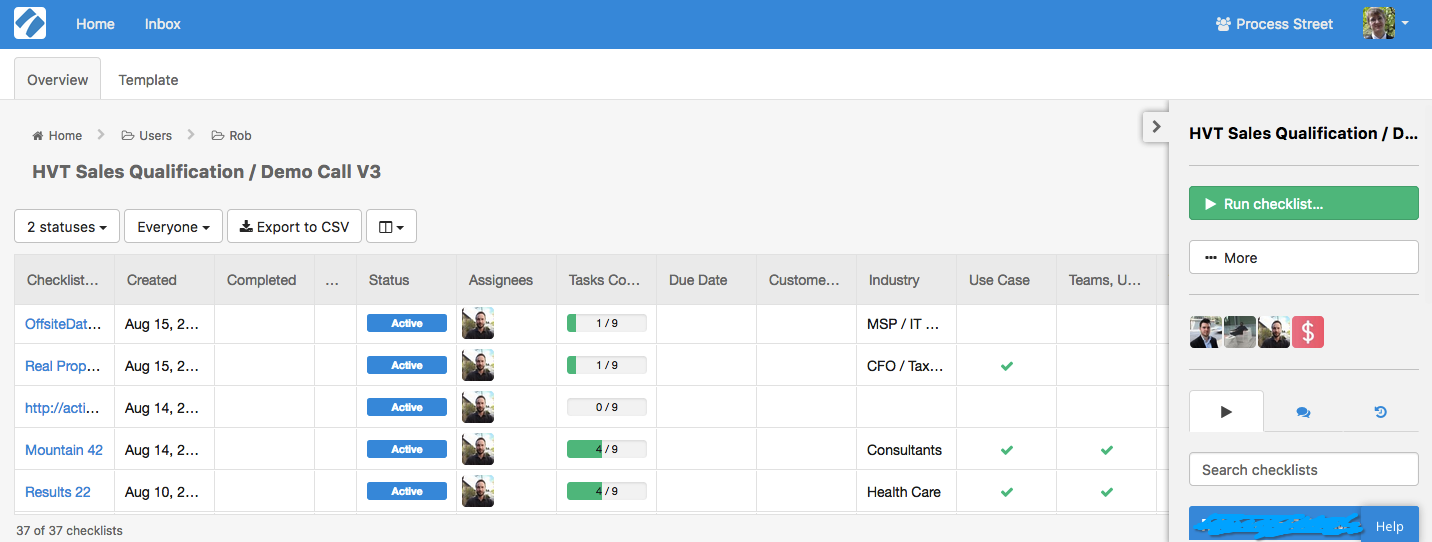Image resolution: width=1432 pixels, height=542 pixels.
Task: Open the activity history sidebar tab
Action: (x=1380, y=411)
